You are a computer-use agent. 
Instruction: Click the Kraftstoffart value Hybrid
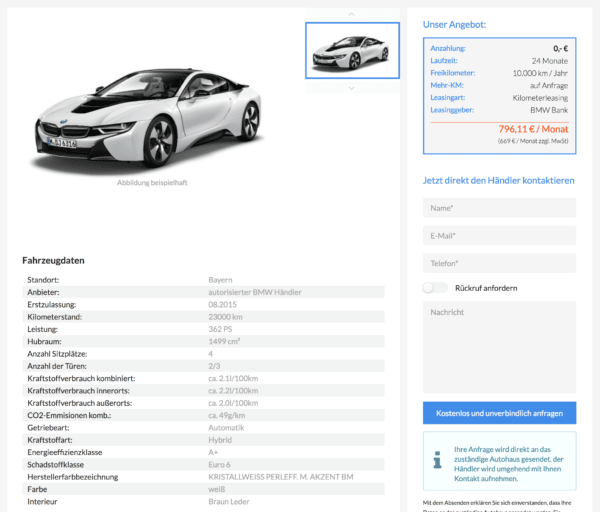pos(220,440)
